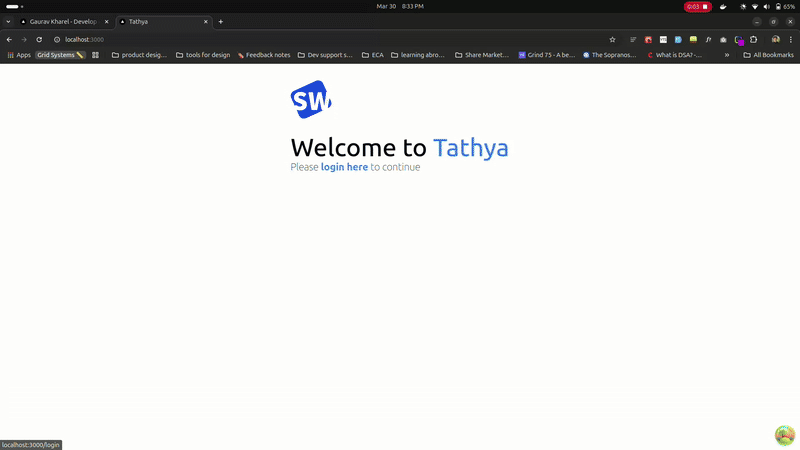
Task: Open the Chrome profile avatar
Action: coord(776,39)
